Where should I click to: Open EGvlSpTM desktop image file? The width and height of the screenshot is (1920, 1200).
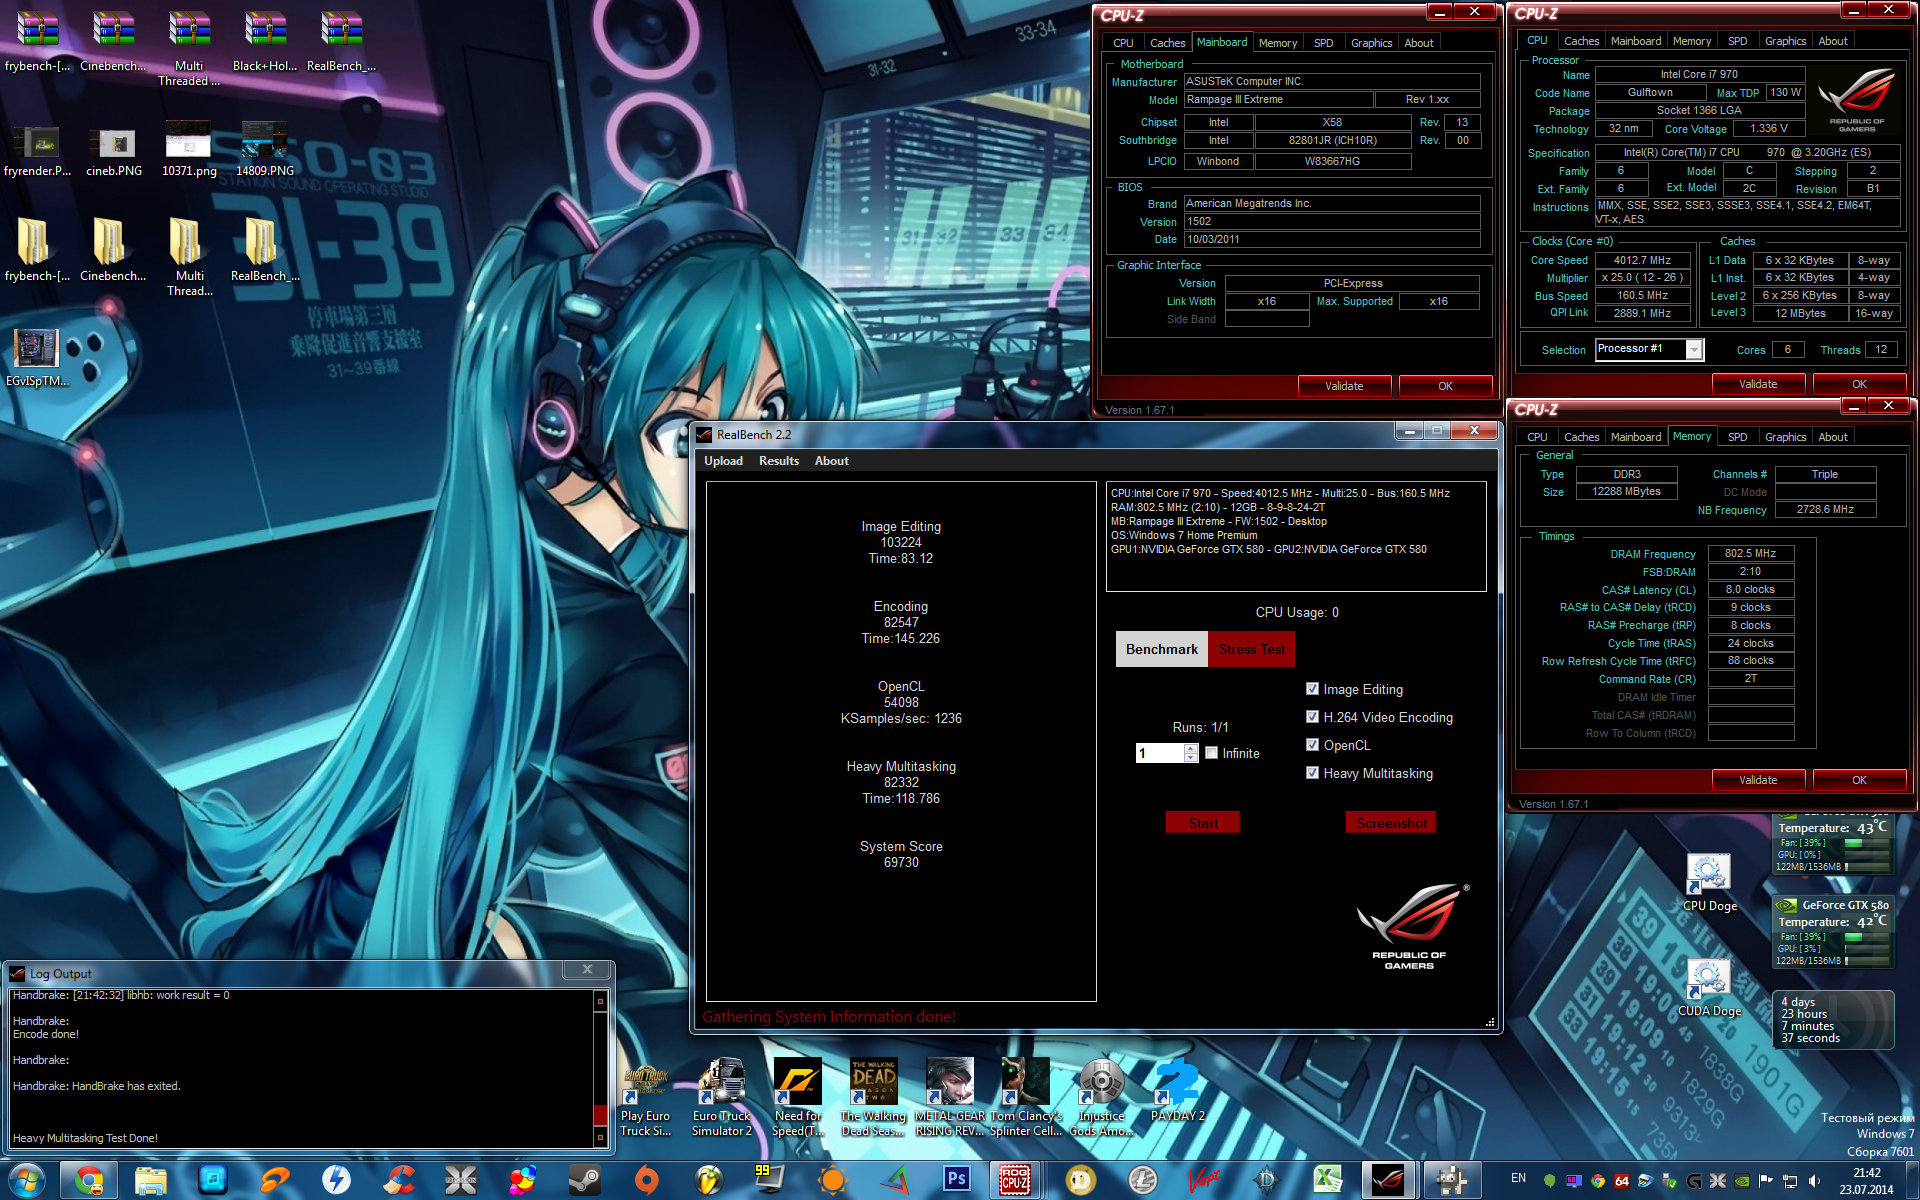point(37,358)
